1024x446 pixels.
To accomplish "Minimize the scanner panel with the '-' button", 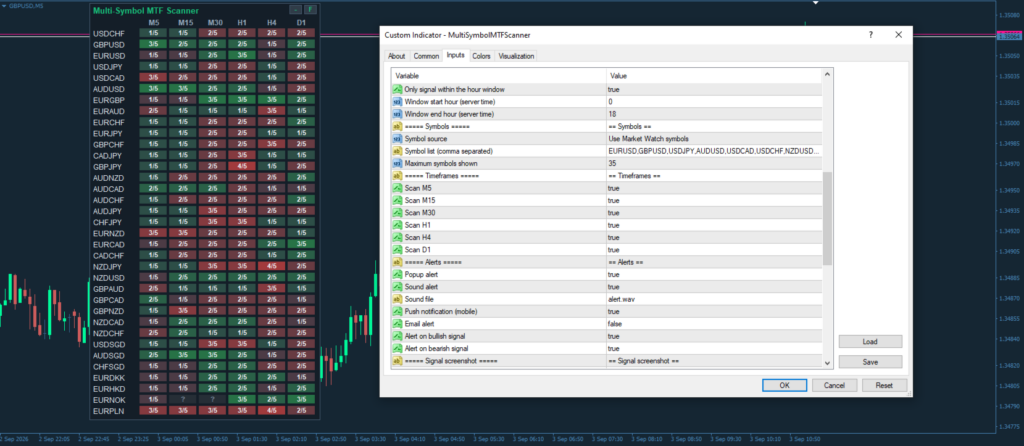I will [295, 10].
